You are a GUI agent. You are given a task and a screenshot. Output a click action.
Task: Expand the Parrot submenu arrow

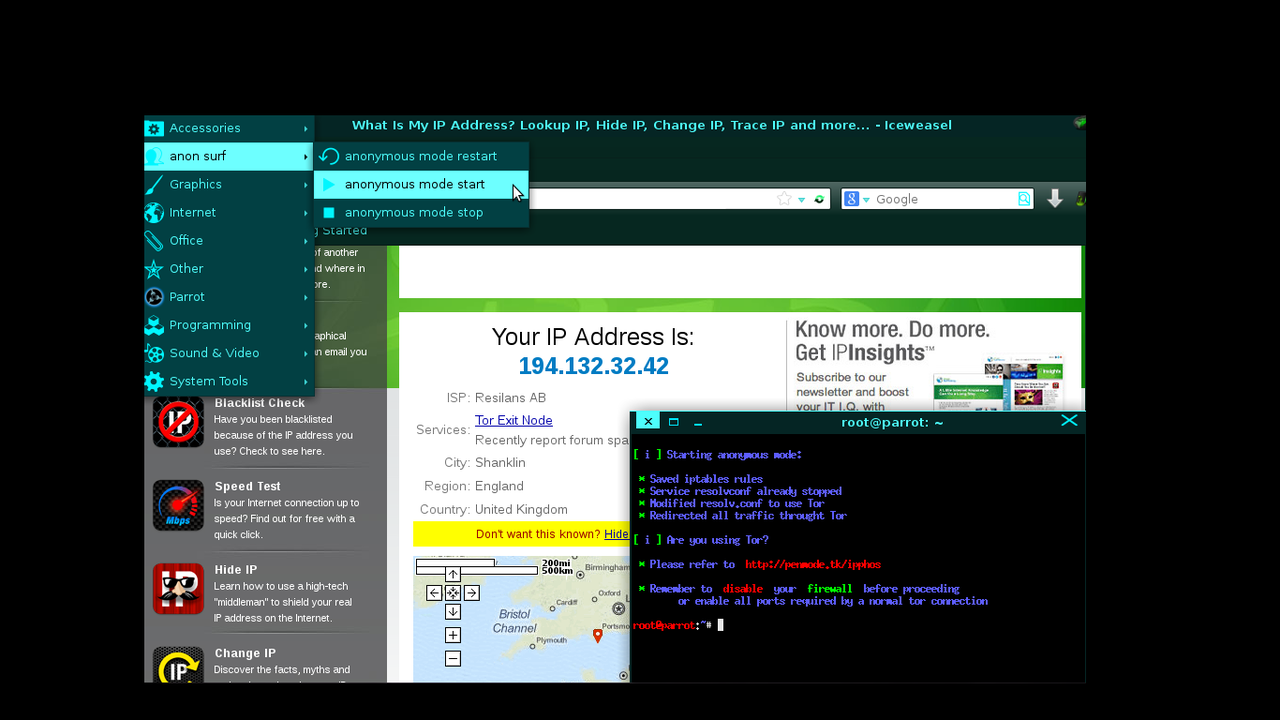[306, 296]
